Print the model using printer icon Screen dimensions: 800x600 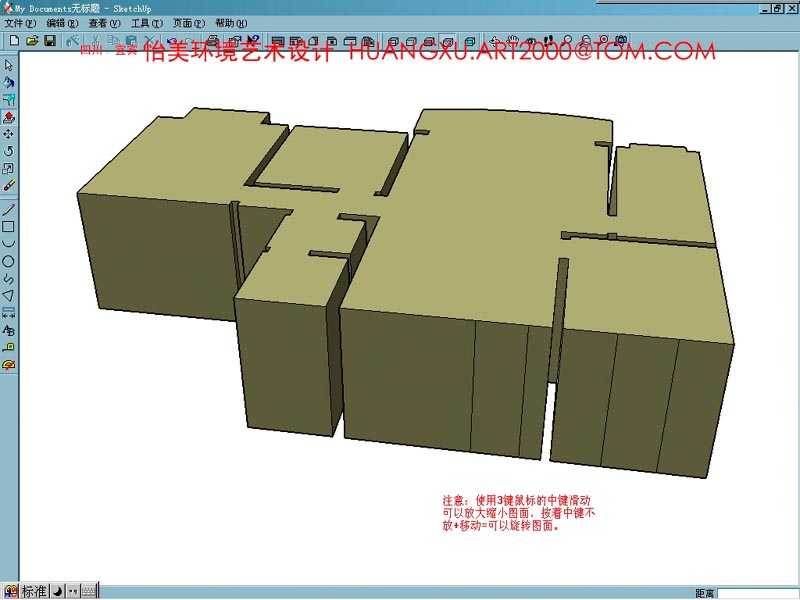(213, 41)
